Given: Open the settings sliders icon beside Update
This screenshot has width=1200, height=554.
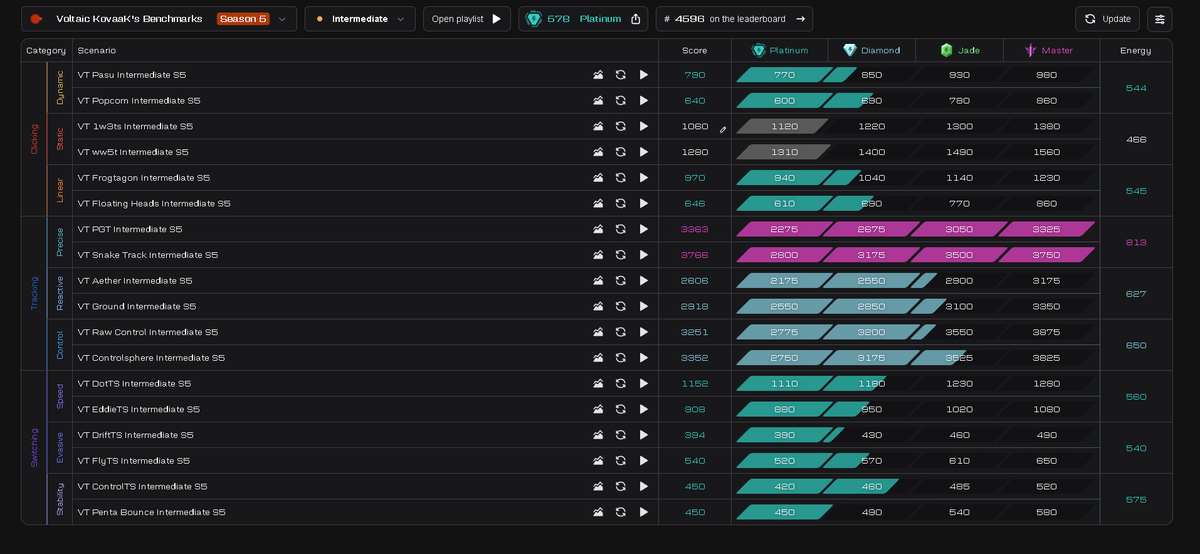Looking at the screenshot, I should 1160,19.
